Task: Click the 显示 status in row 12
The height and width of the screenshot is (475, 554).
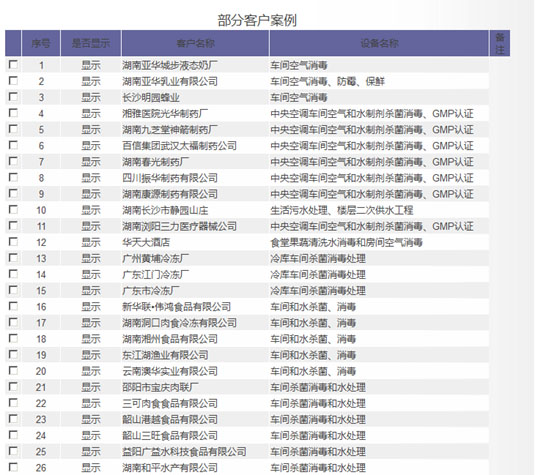Action: (91, 242)
